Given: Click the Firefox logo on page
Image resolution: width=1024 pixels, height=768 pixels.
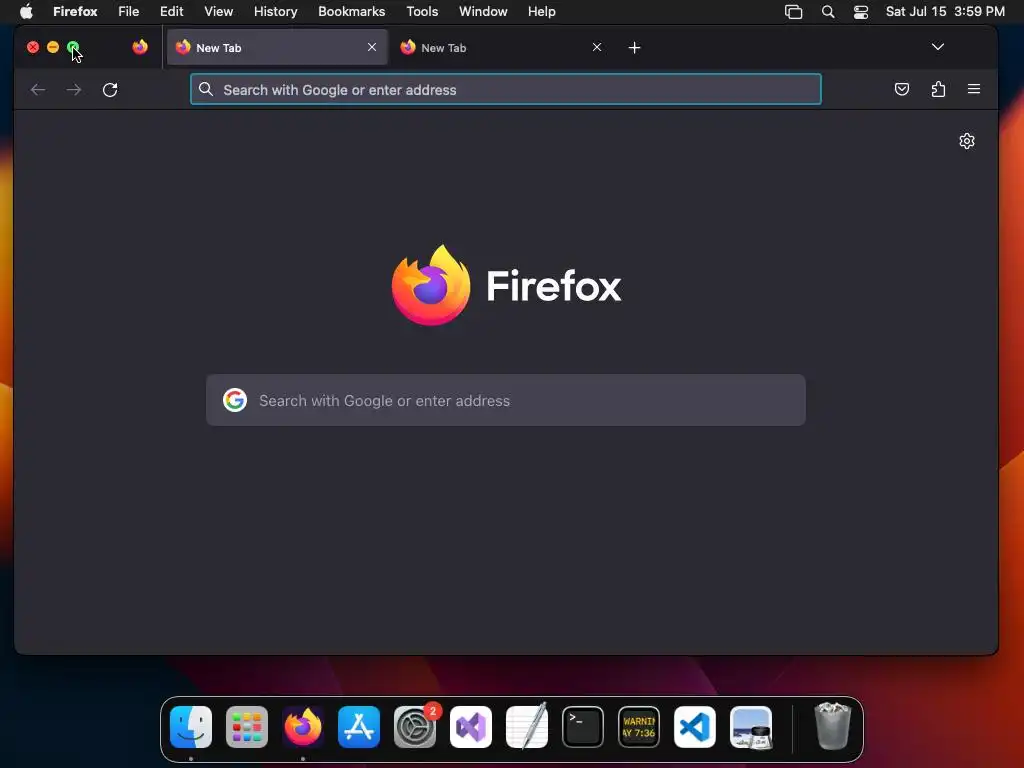Looking at the screenshot, I should click(506, 285).
